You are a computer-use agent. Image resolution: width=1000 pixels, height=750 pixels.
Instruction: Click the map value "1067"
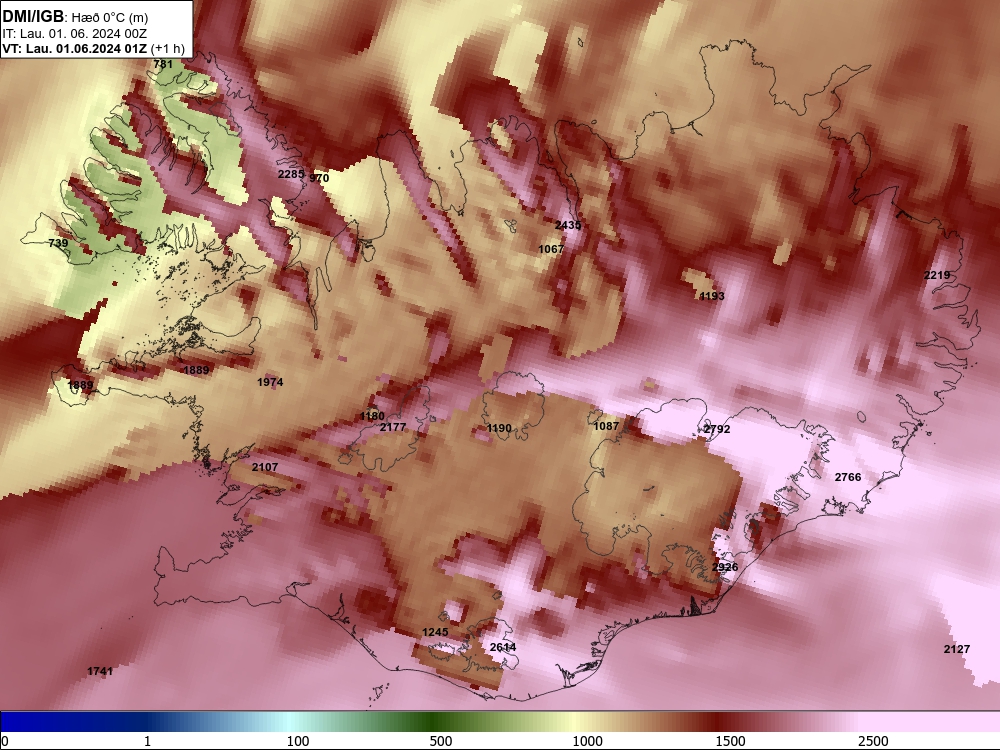[551, 249]
